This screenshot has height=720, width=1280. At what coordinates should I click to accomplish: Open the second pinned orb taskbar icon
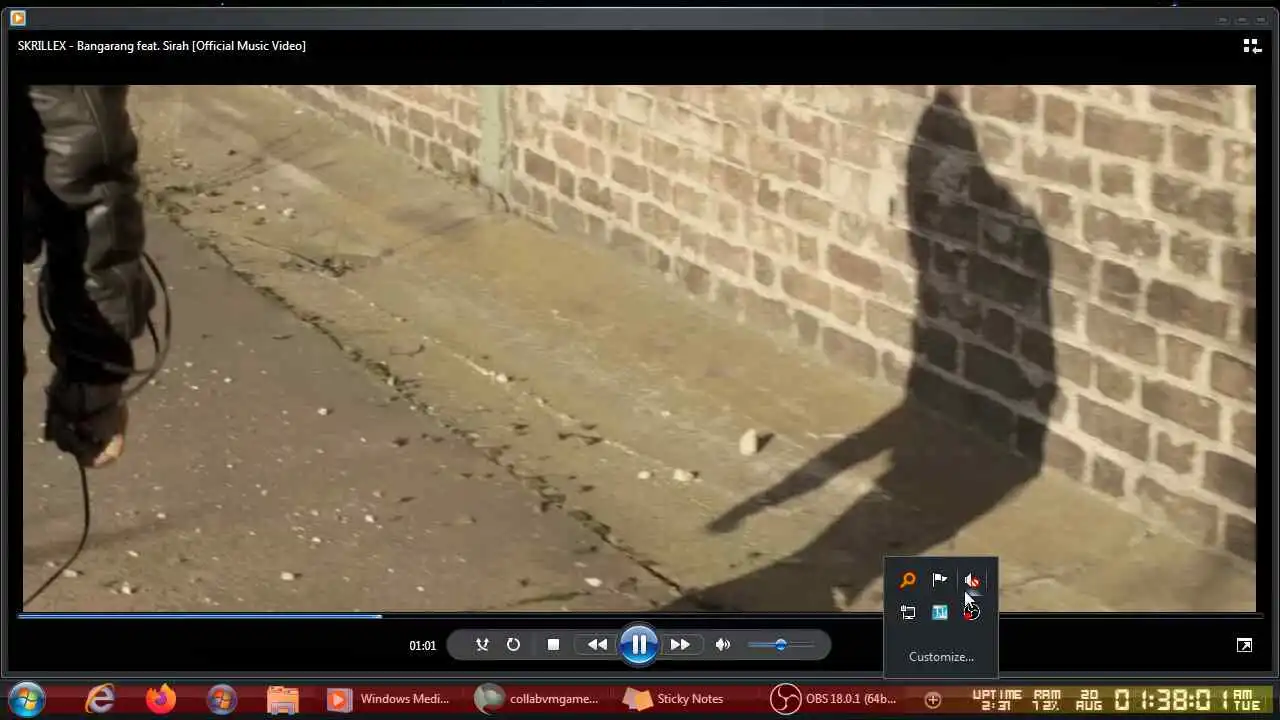[222, 698]
